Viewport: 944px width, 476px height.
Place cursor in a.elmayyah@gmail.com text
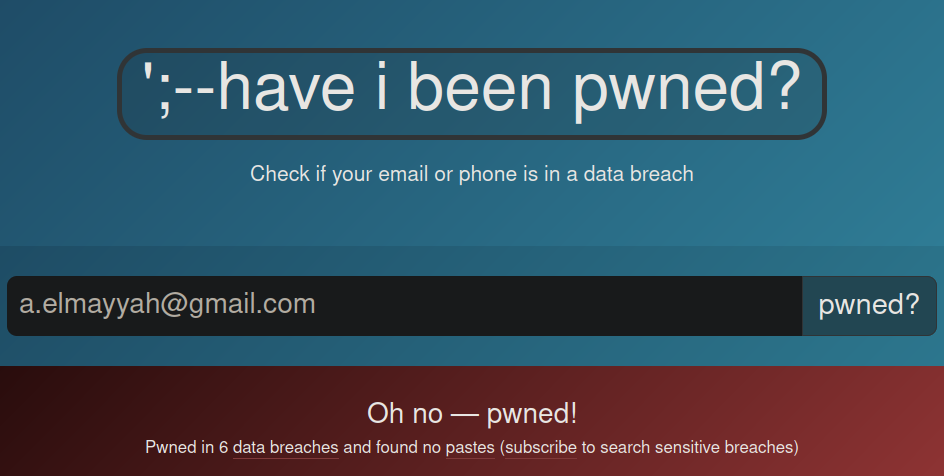pos(167,304)
